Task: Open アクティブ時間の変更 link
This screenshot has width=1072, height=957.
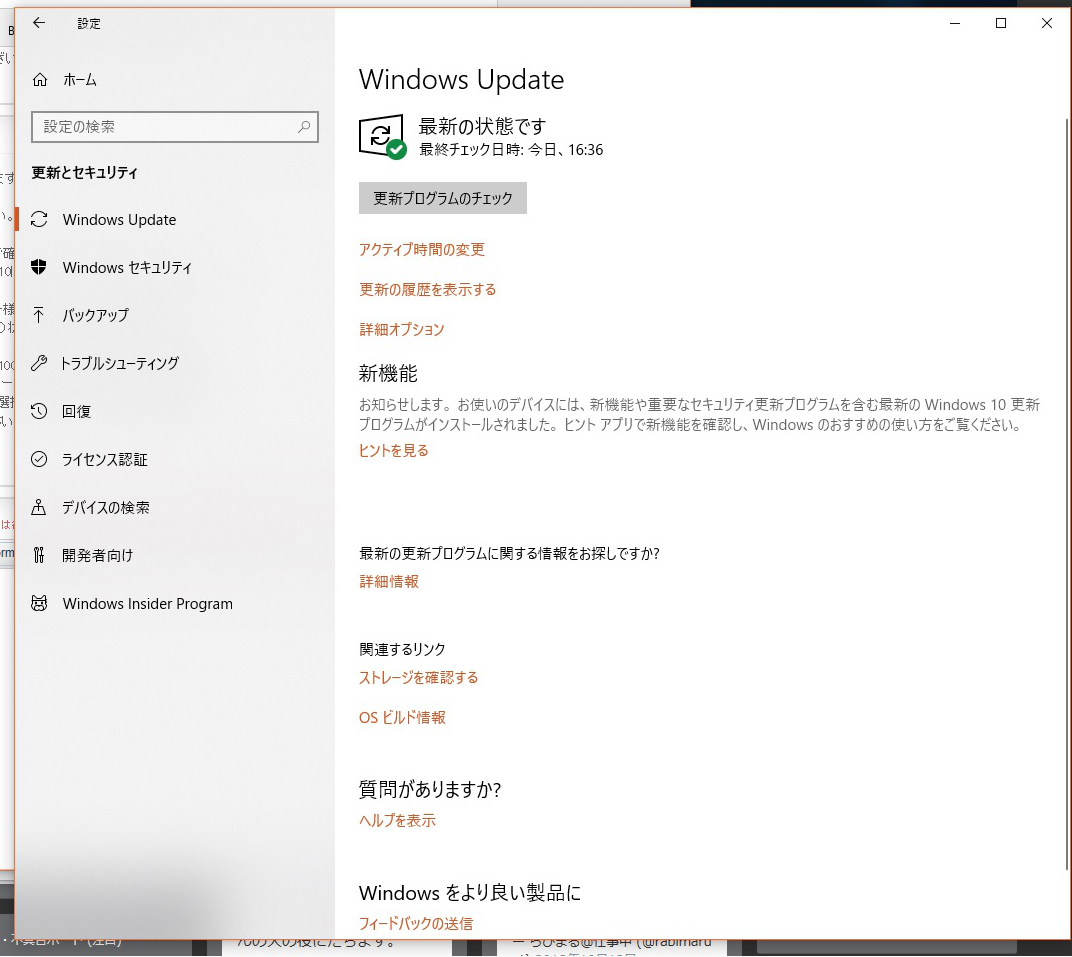Action: pos(422,250)
